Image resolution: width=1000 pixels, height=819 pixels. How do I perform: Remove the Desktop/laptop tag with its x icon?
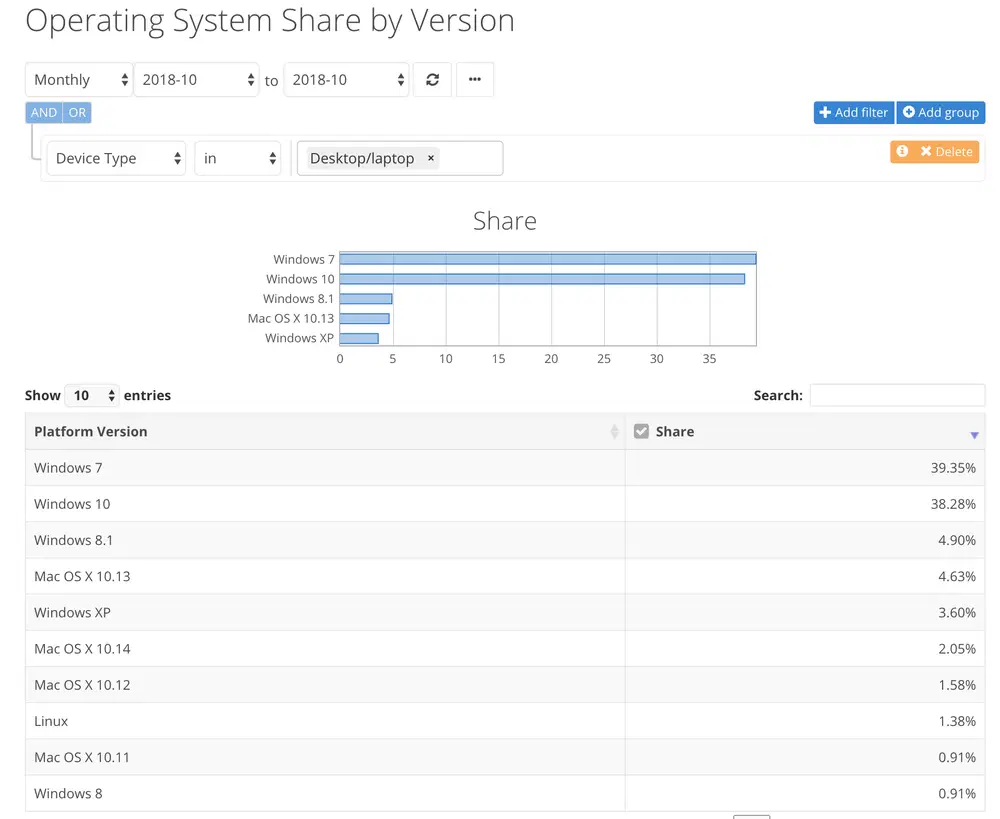(x=430, y=158)
